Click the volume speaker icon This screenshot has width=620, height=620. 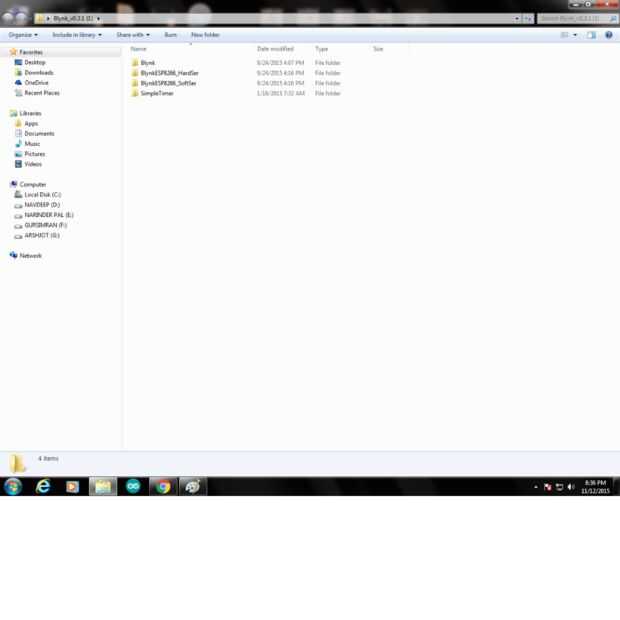(x=571, y=487)
